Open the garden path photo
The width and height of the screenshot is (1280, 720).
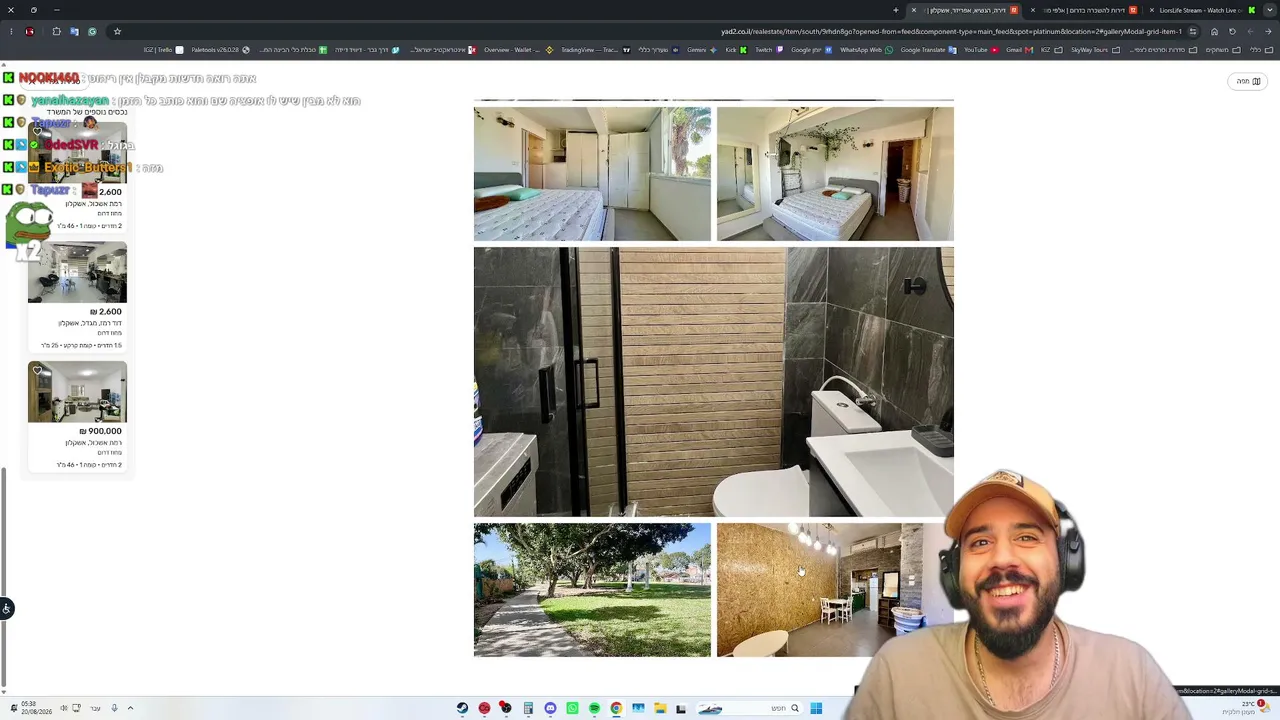coord(592,590)
